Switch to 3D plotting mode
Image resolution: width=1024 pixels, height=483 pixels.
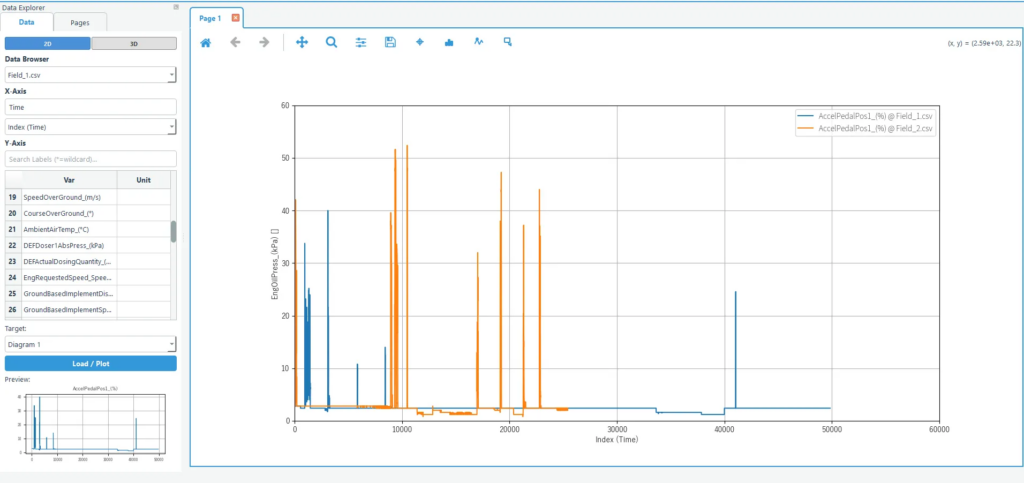click(x=134, y=43)
